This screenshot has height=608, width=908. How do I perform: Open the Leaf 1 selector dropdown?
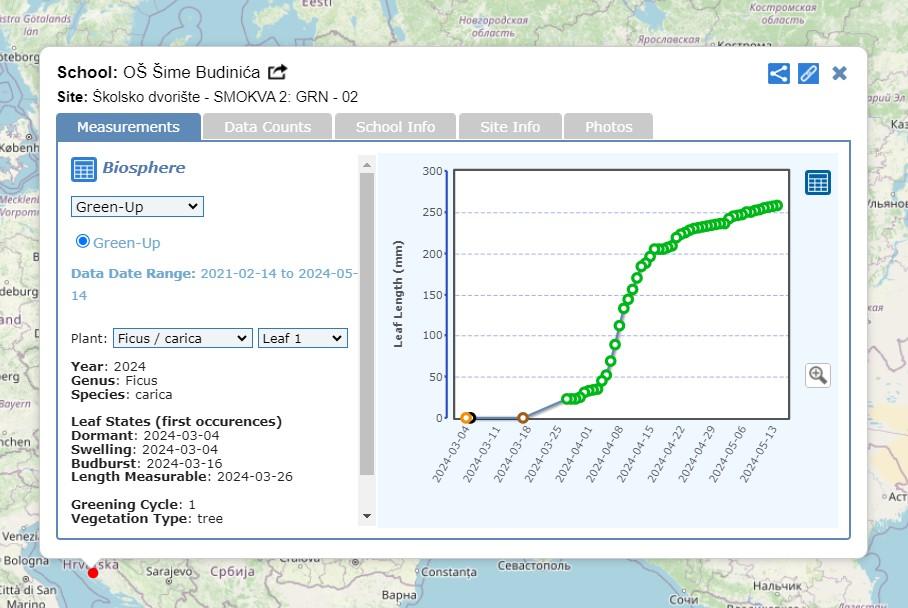click(302, 338)
